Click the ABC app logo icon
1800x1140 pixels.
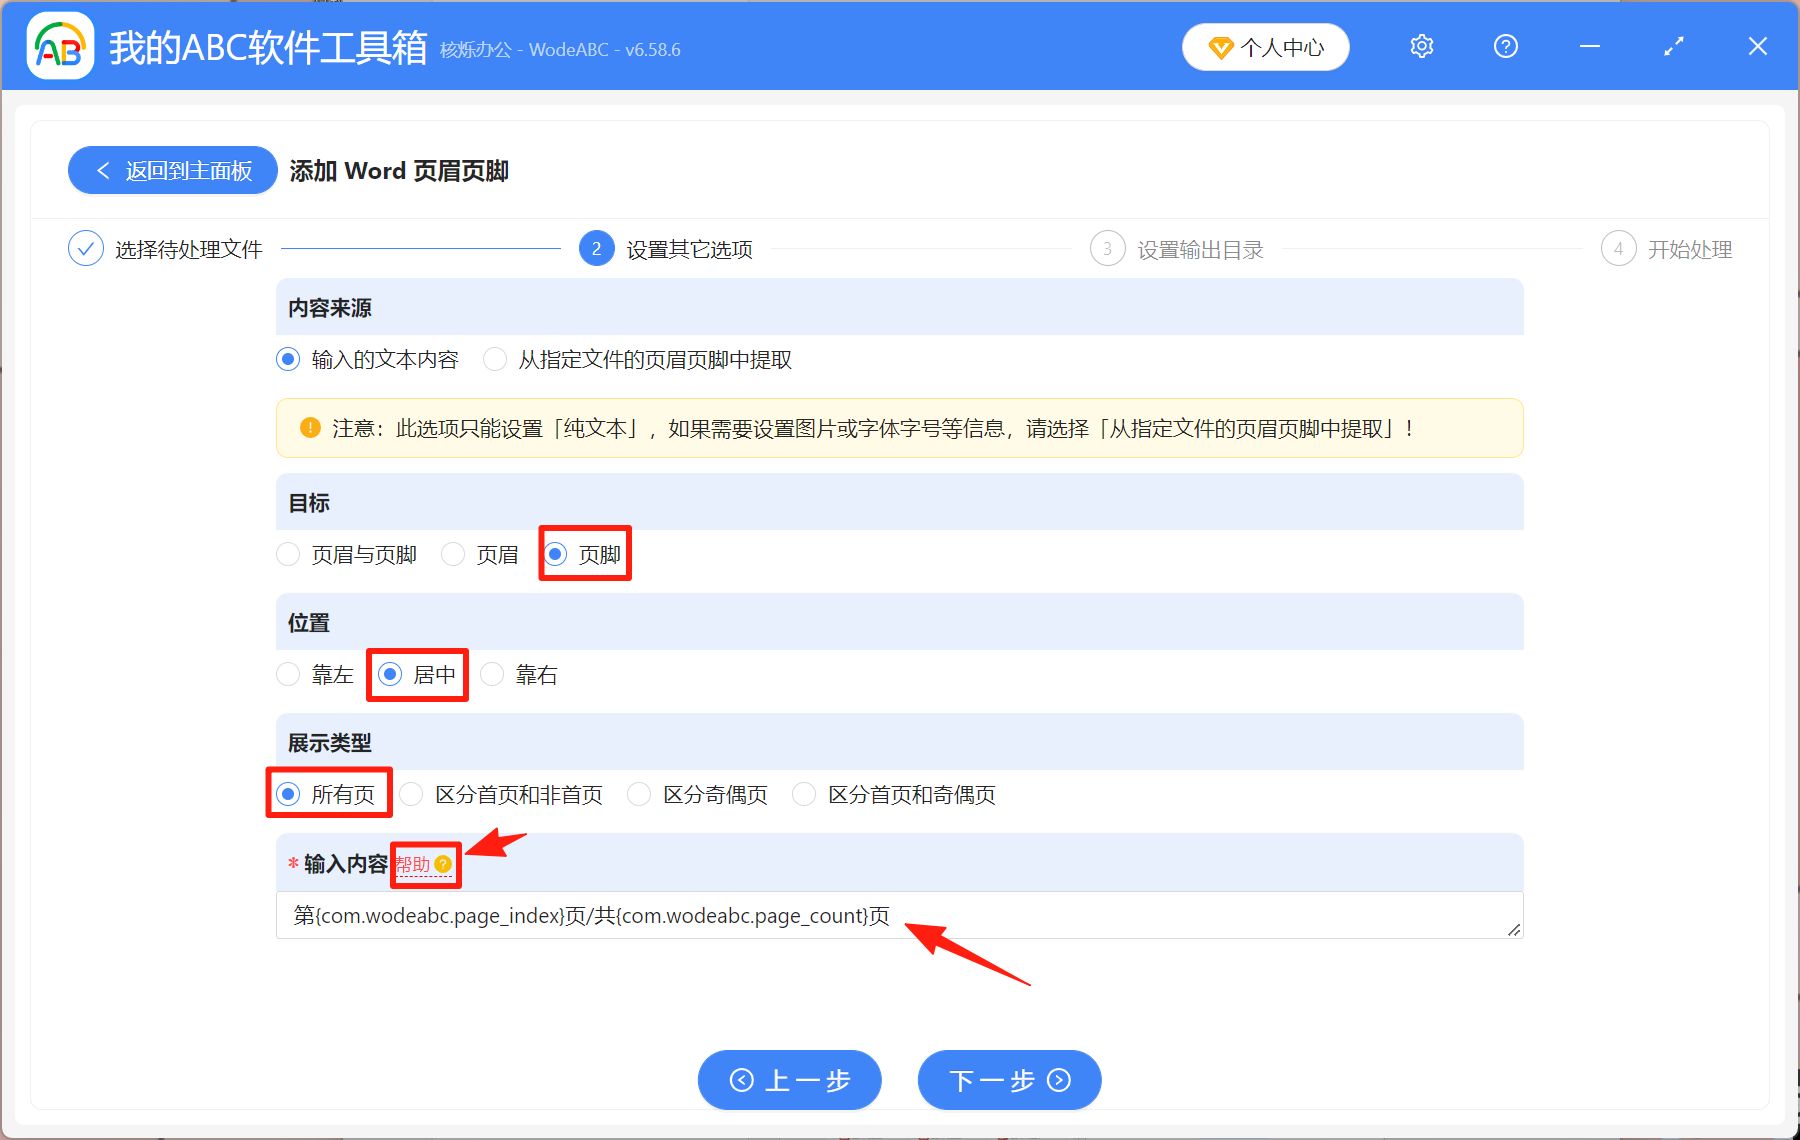click(x=60, y=46)
